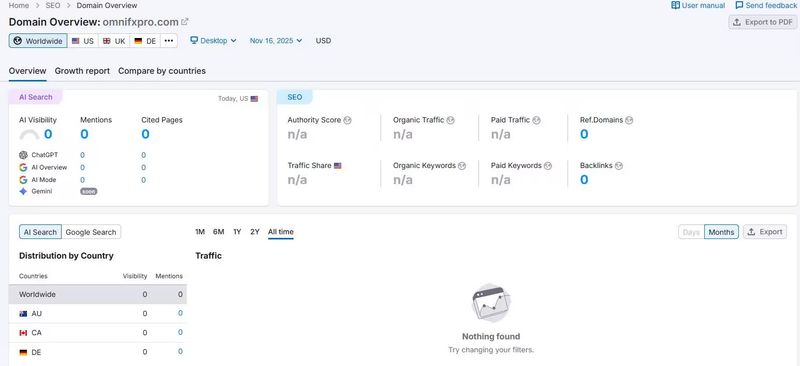Click the Nothing found chart illustration
800x366 pixels.
[491, 303]
